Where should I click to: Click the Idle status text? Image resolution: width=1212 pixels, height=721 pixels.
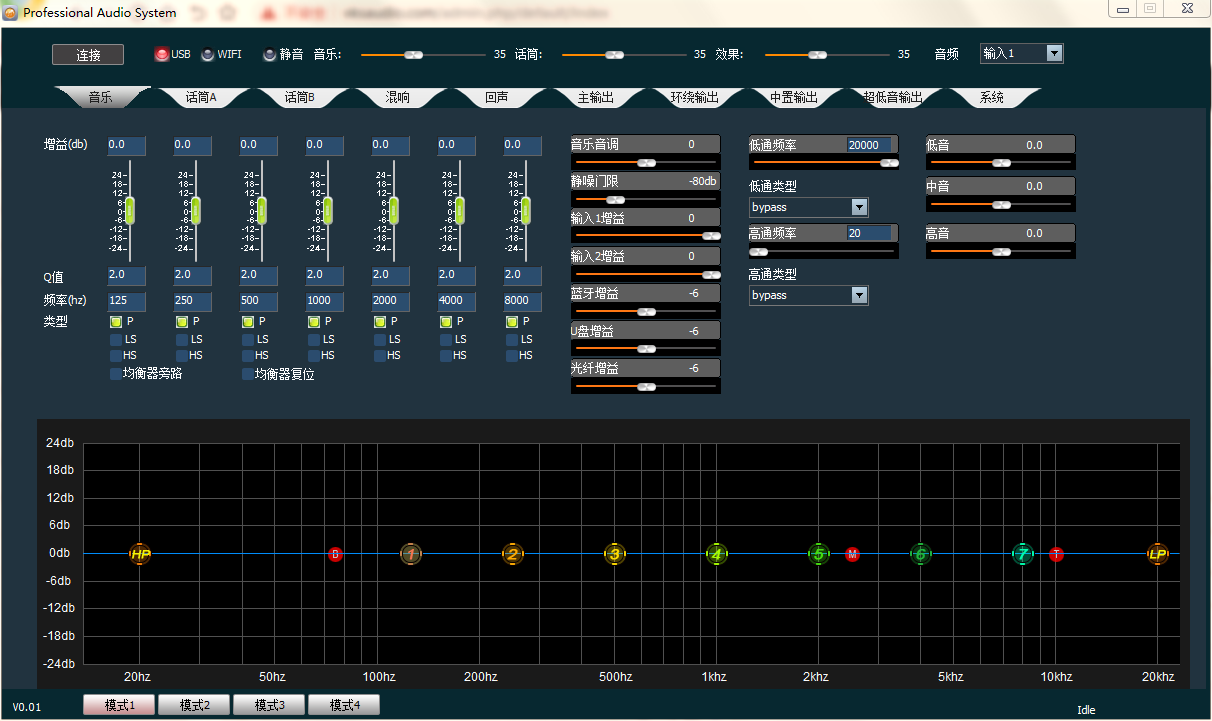tap(1086, 710)
